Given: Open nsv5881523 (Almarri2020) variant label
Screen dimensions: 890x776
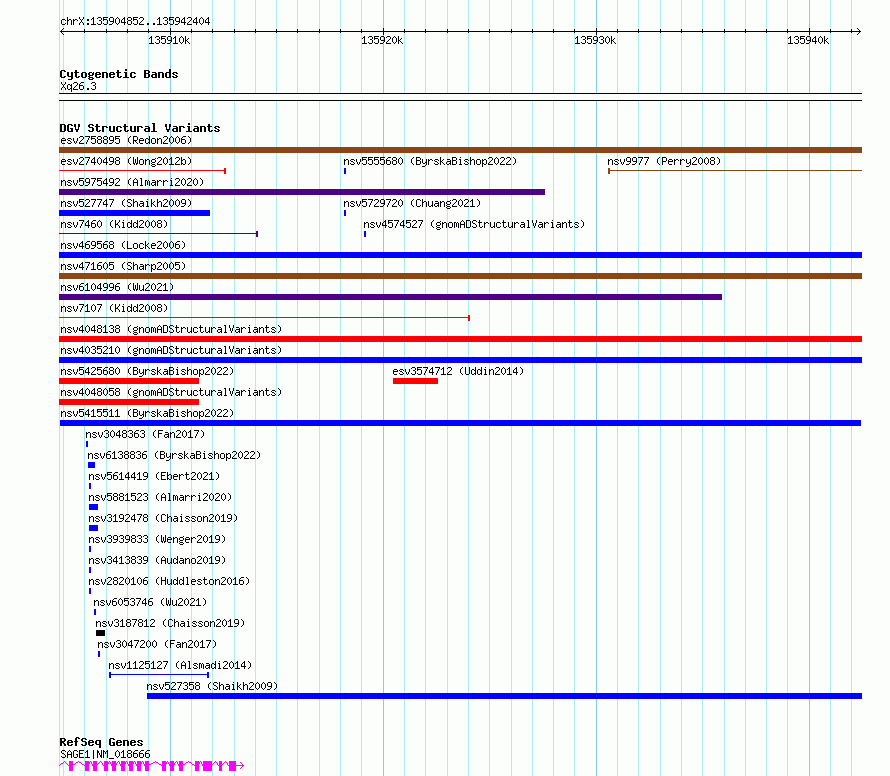Looking at the screenshot, I should (160, 497).
